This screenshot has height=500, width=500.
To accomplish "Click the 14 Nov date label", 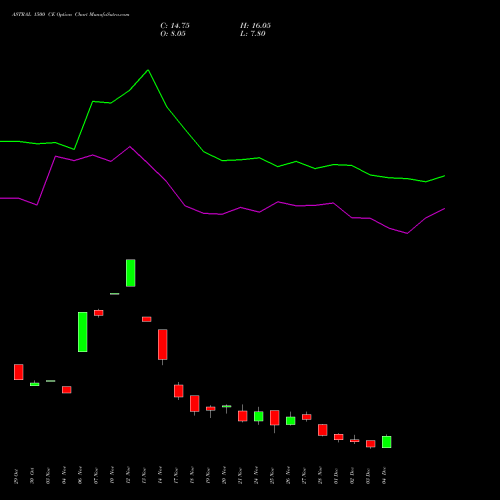I will point(160,476).
